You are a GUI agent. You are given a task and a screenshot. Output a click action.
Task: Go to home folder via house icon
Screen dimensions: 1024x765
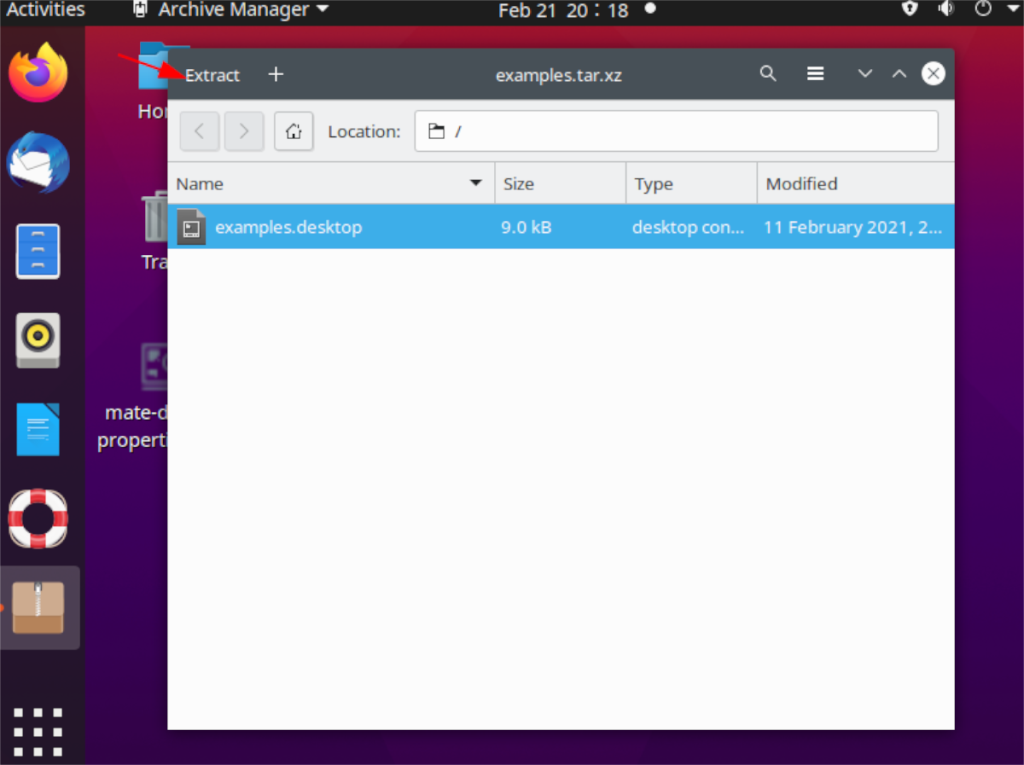[293, 131]
